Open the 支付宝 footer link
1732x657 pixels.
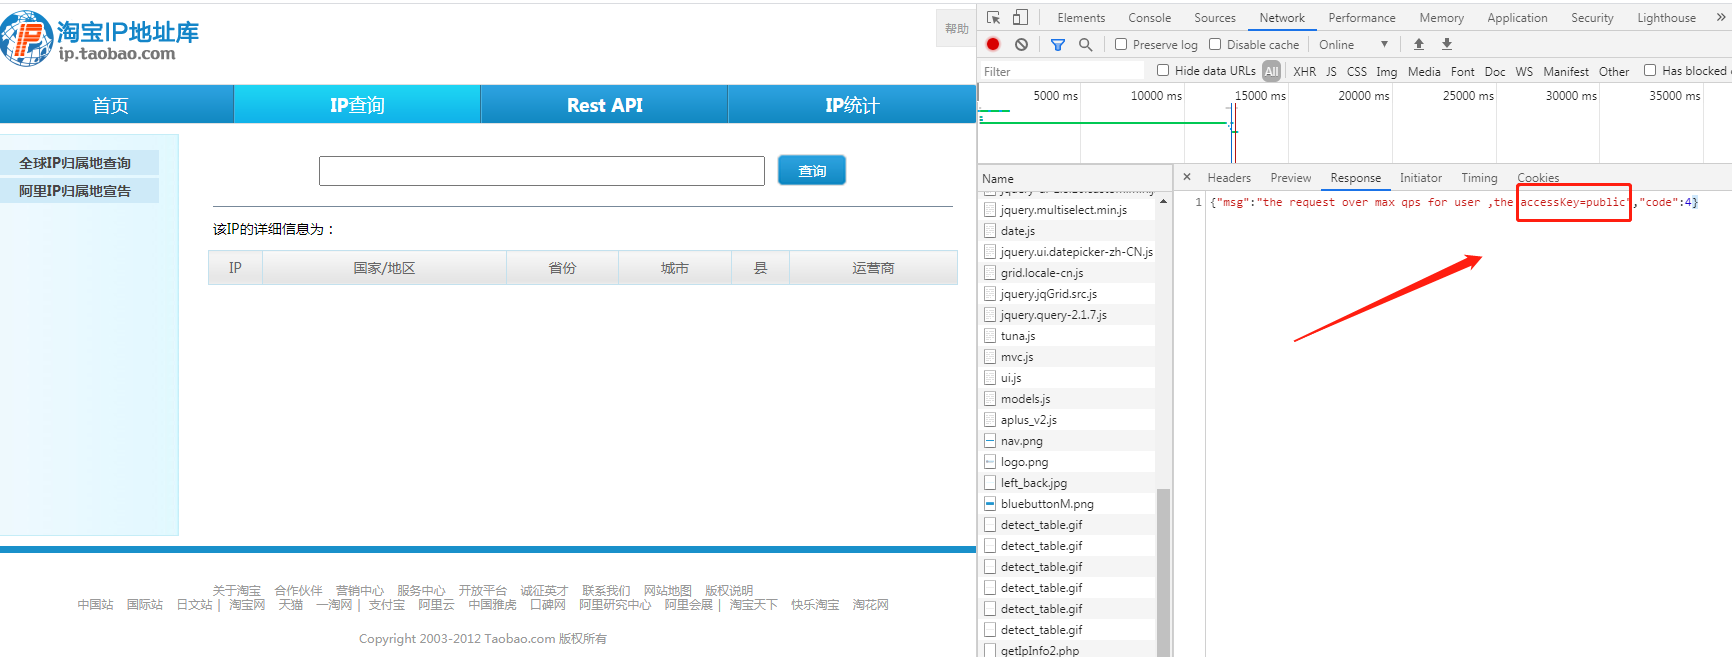pyautogui.click(x=386, y=605)
